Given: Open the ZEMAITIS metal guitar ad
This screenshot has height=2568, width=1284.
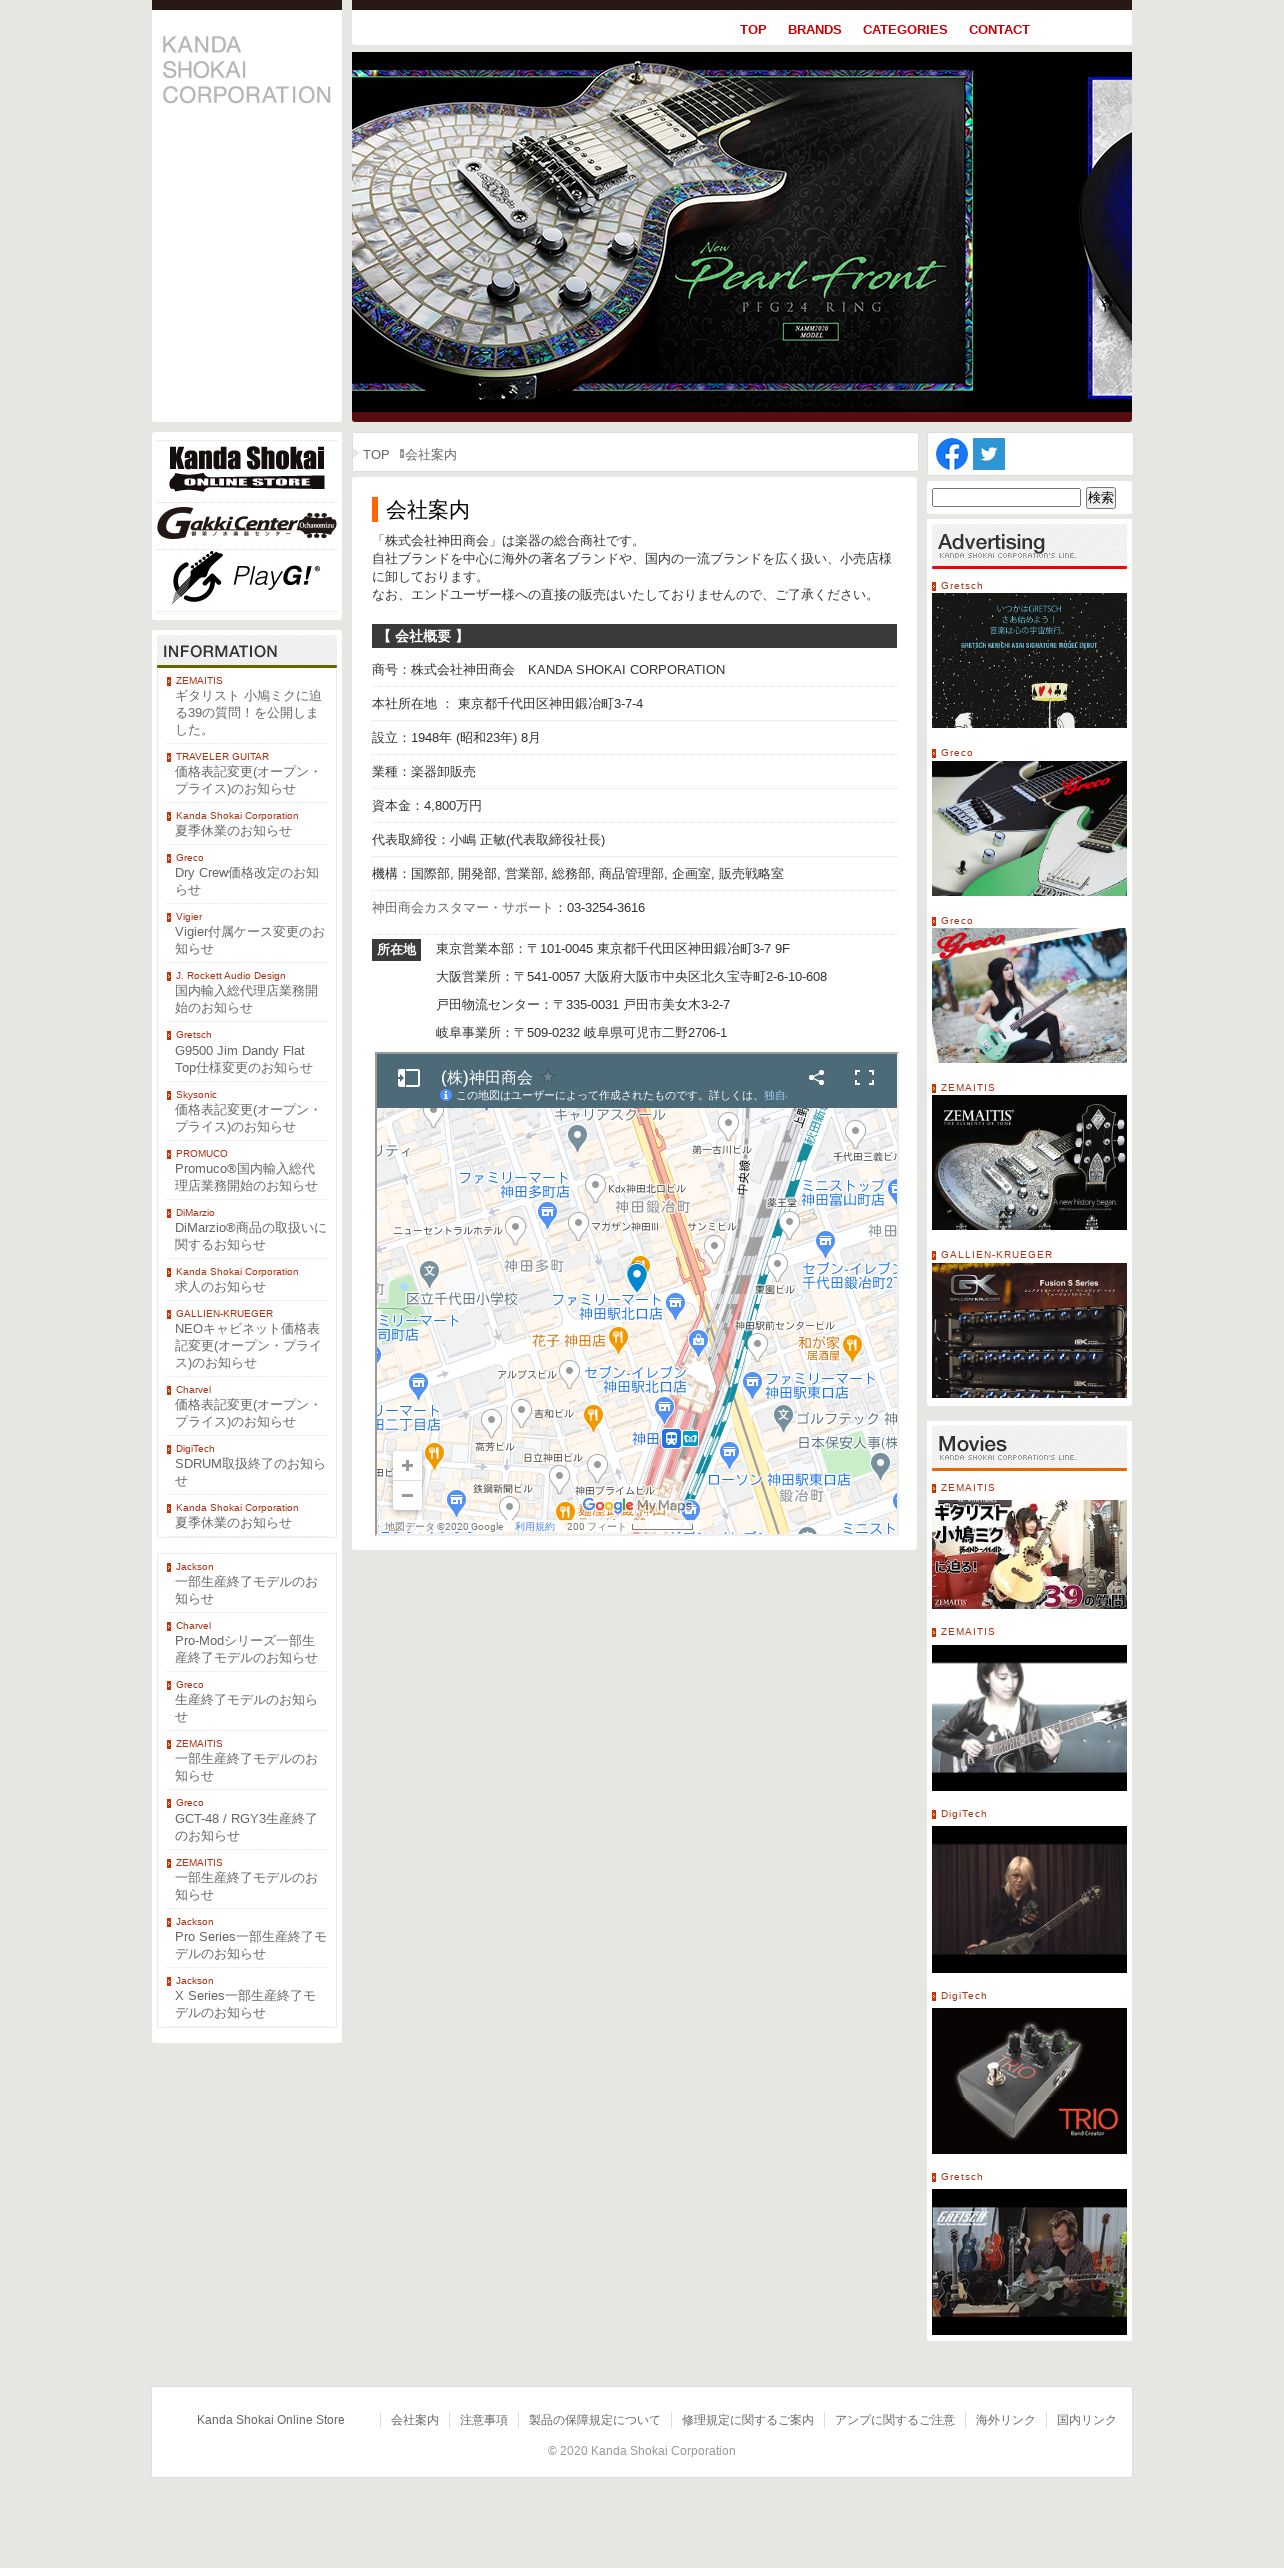Looking at the screenshot, I should tap(1029, 1162).
